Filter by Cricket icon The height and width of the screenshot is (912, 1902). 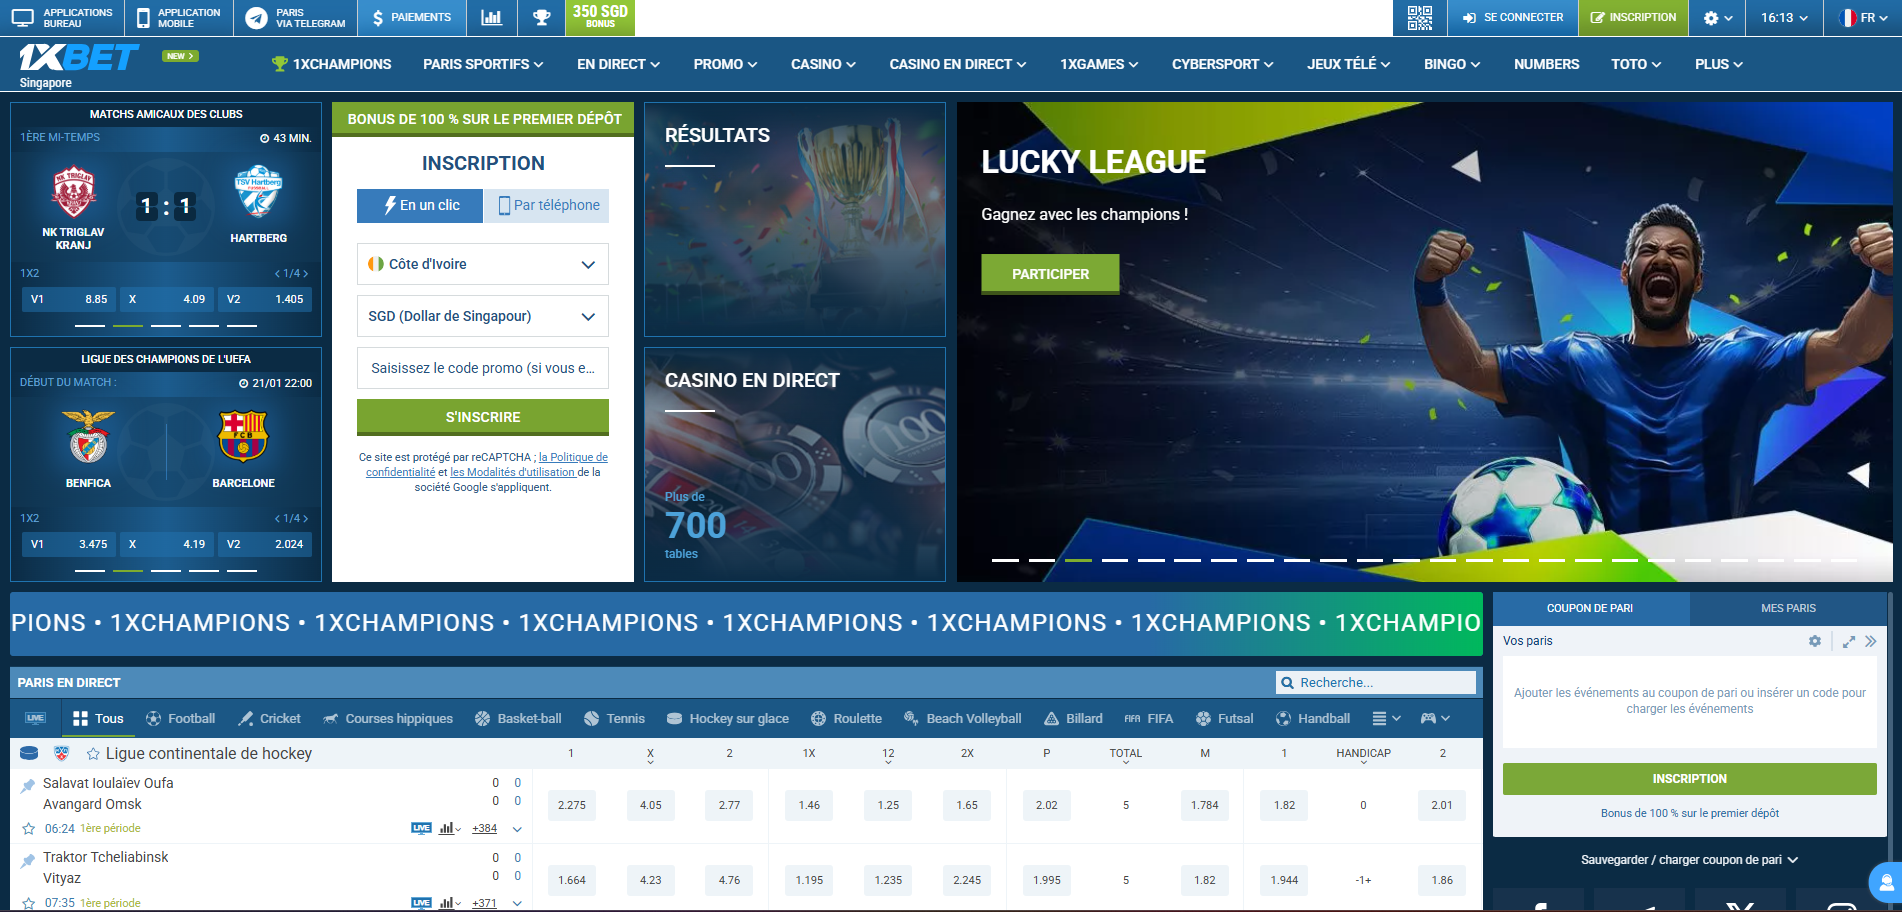270,719
